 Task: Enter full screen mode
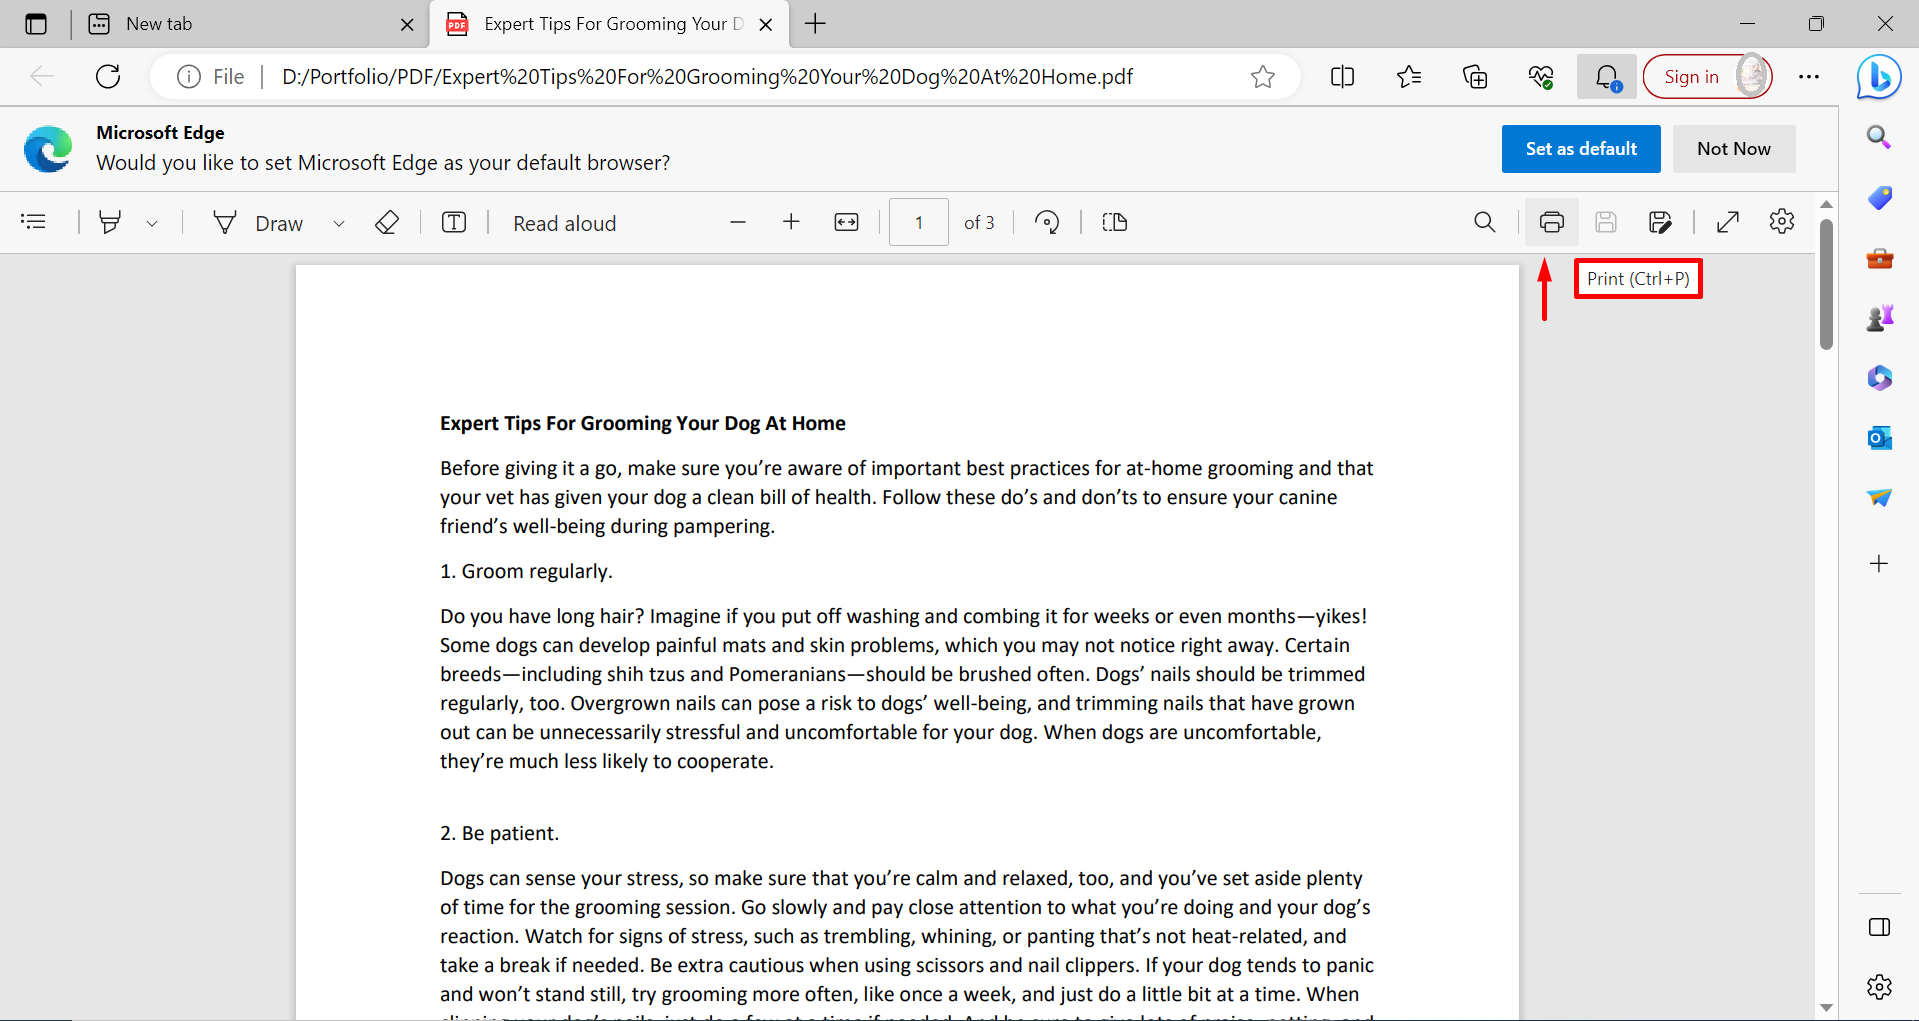coord(1728,222)
